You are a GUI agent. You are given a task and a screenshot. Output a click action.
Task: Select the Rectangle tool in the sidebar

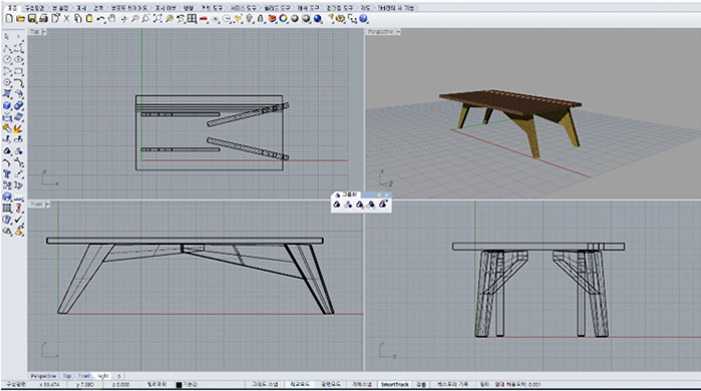click(18, 71)
